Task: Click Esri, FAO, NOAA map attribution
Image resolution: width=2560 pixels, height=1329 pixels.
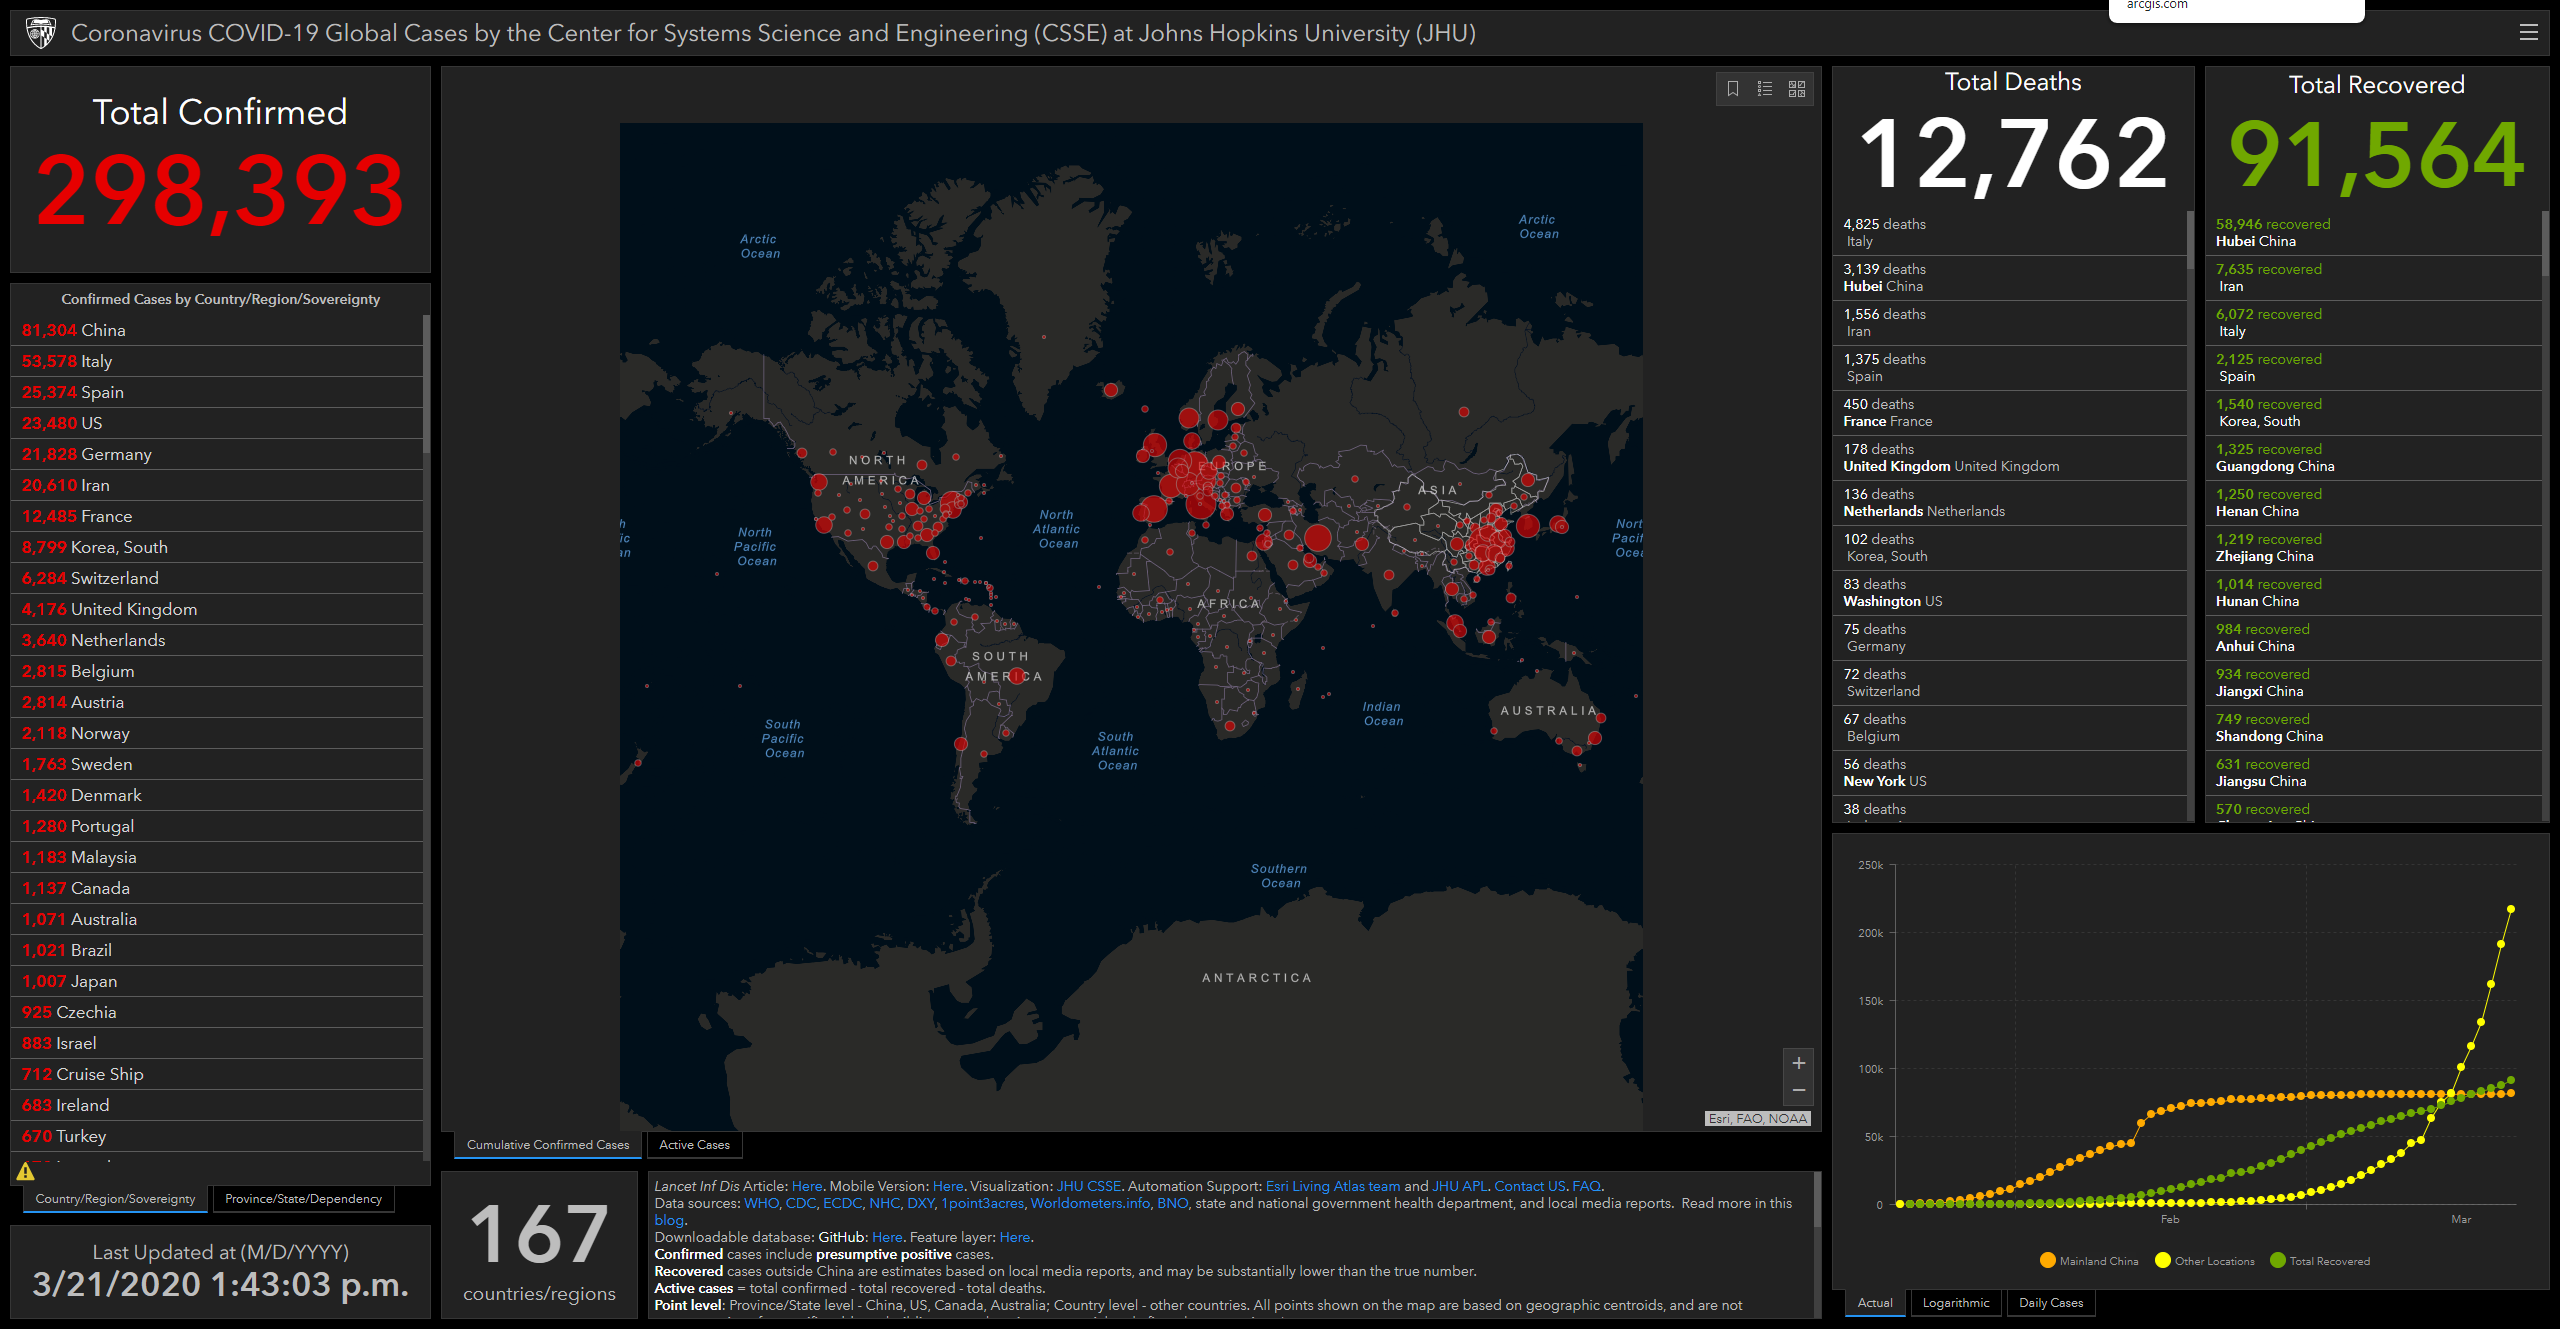Action: click(x=1758, y=1118)
